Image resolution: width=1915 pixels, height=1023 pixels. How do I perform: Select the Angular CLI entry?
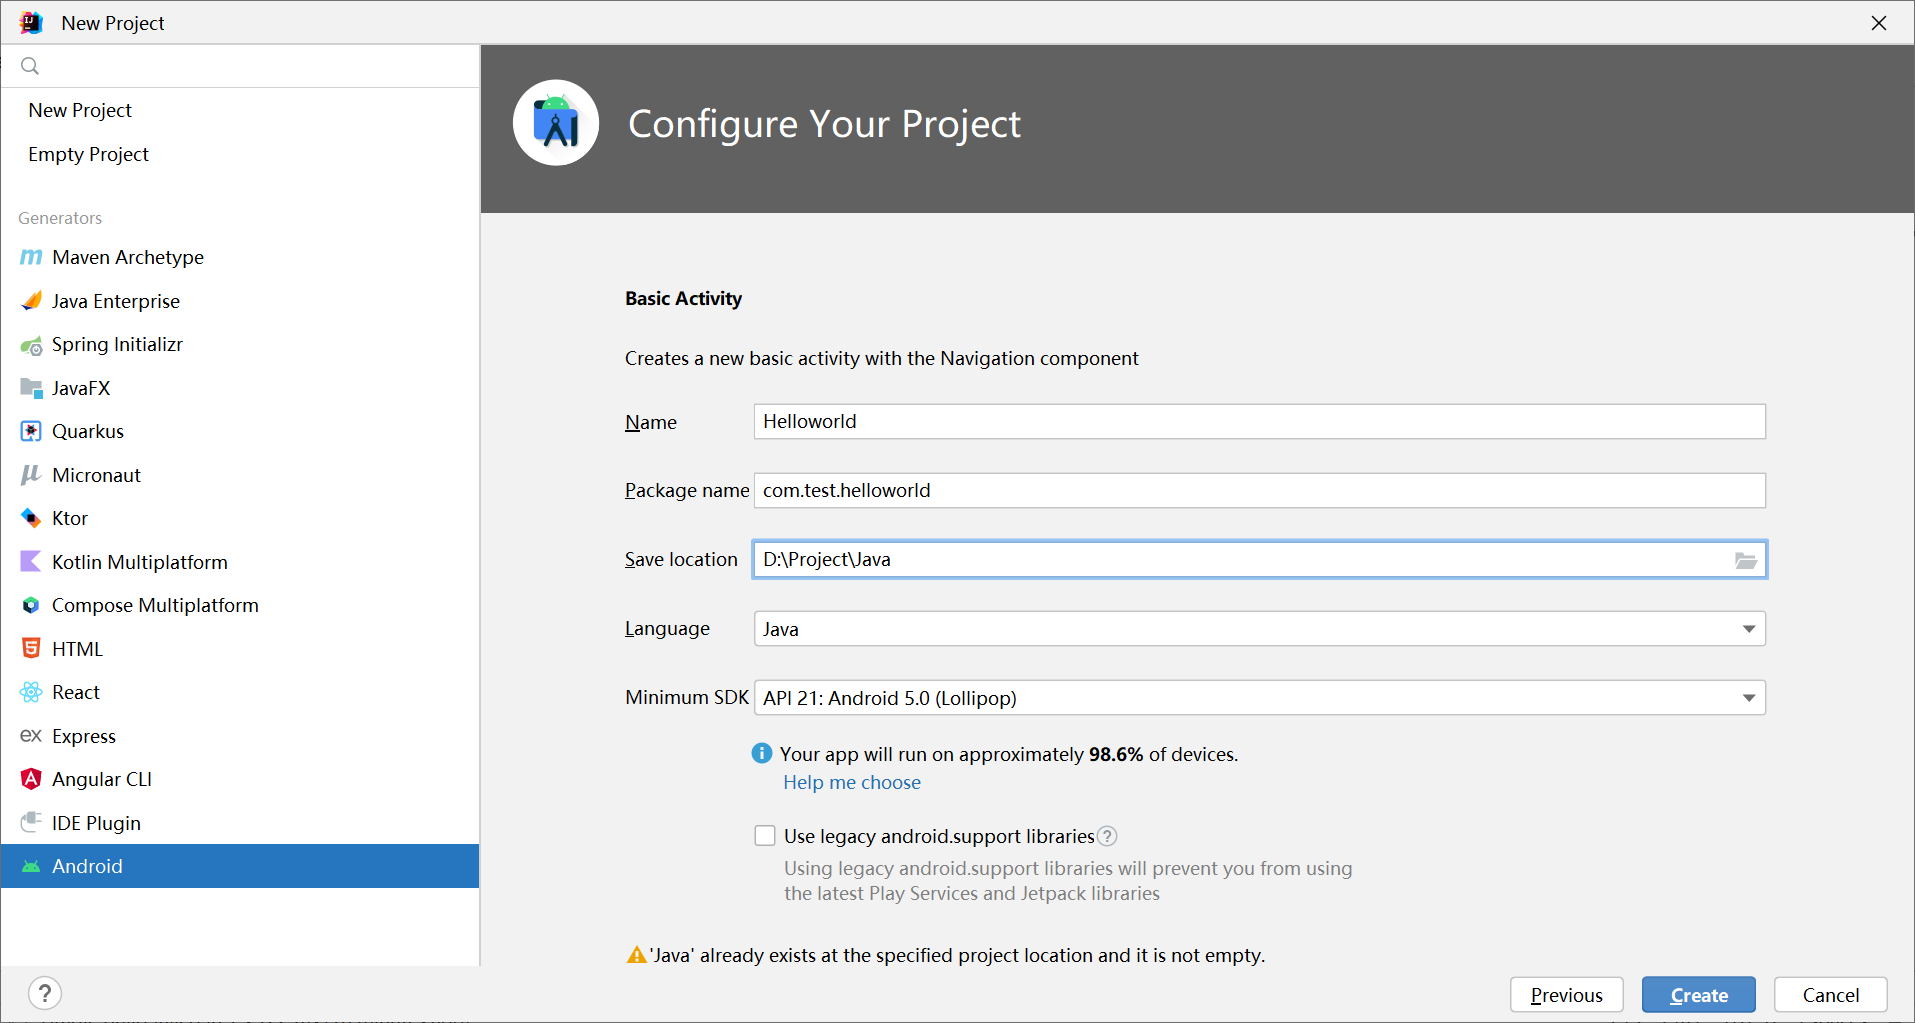pos(240,779)
